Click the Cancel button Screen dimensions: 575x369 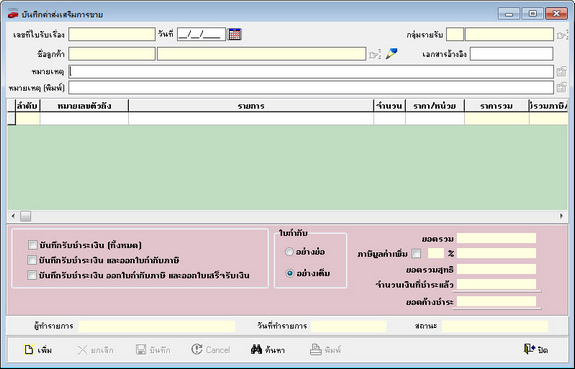211,350
